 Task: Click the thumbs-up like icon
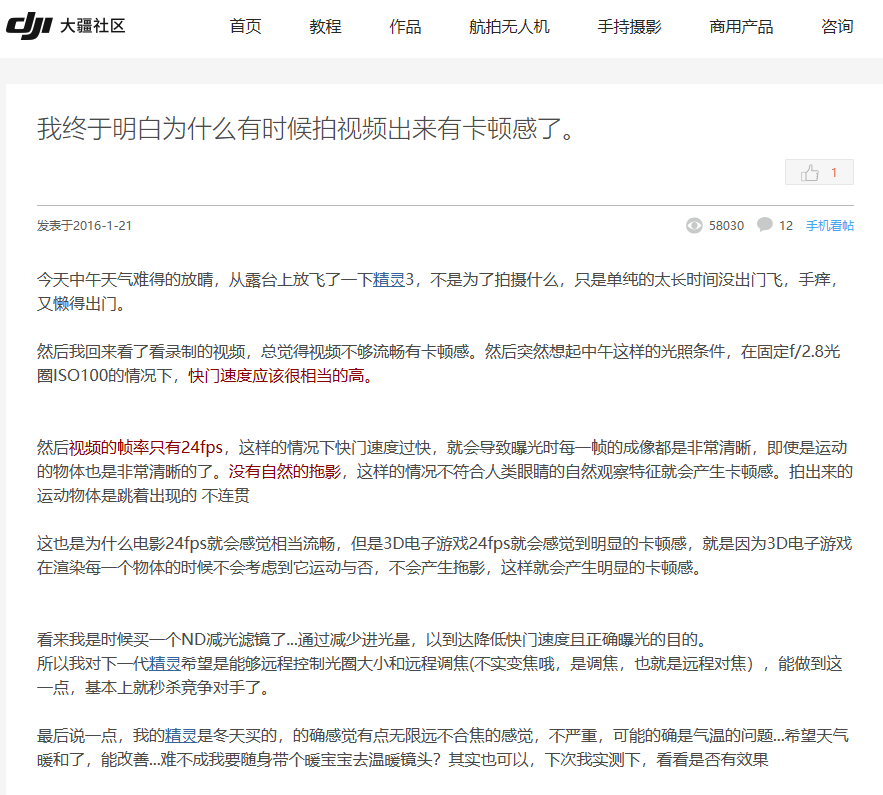pyautogui.click(x=810, y=172)
